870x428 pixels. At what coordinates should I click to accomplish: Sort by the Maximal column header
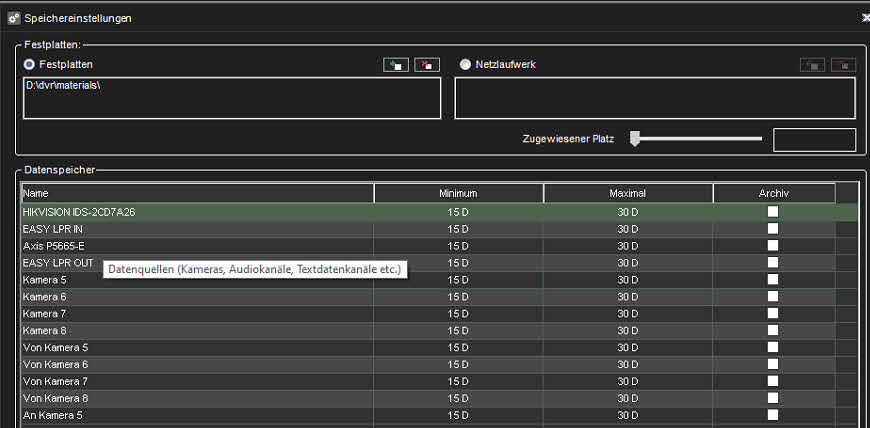[x=627, y=193]
